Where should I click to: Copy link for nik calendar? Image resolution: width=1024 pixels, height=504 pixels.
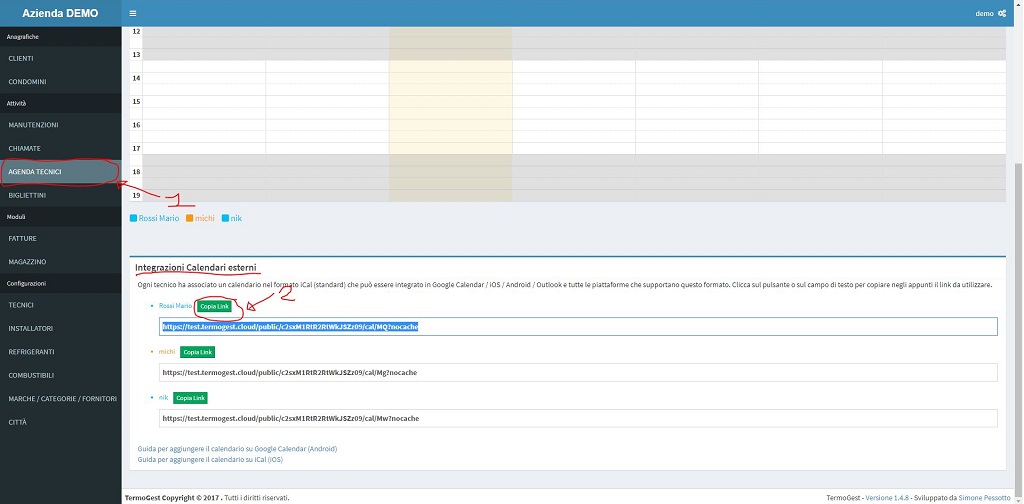click(x=190, y=398)
